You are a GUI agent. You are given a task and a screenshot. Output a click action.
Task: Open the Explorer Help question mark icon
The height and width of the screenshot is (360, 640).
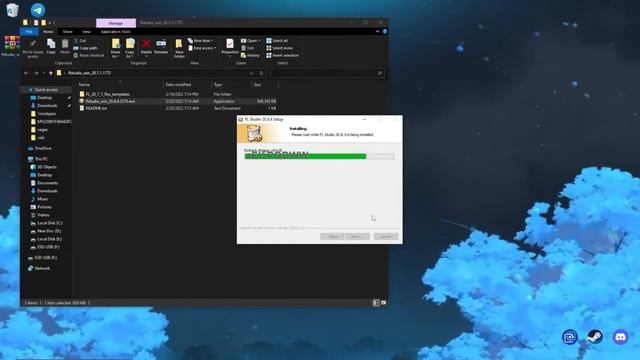point(384,31)
